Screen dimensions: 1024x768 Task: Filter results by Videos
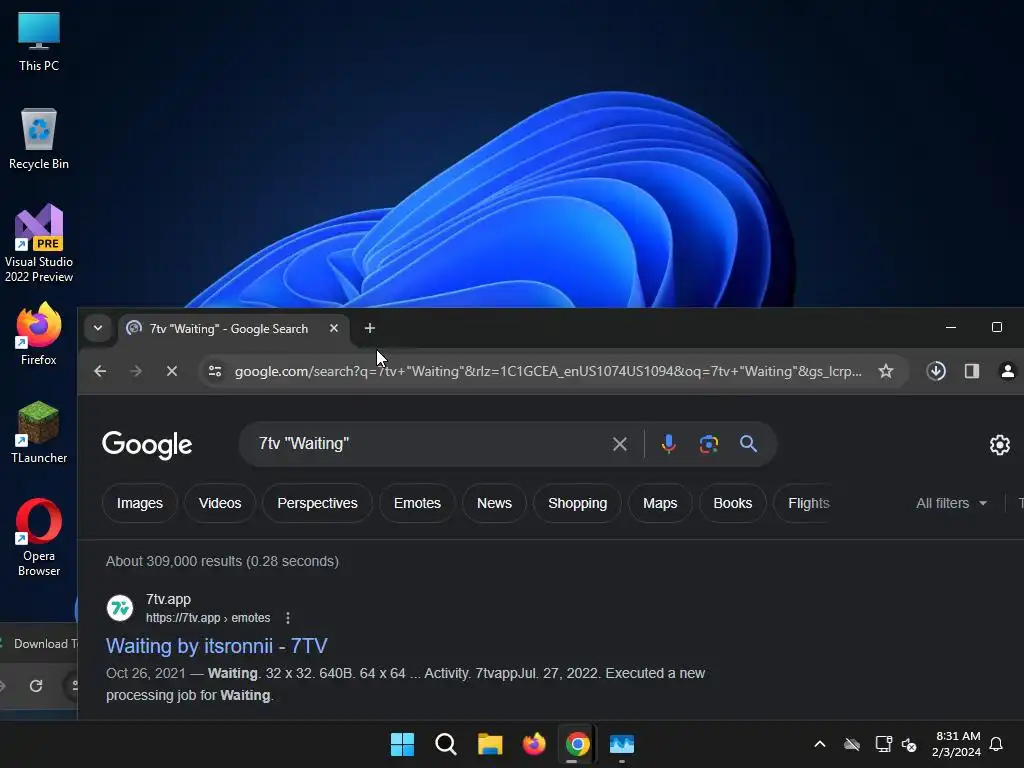(x=220, y=503)
